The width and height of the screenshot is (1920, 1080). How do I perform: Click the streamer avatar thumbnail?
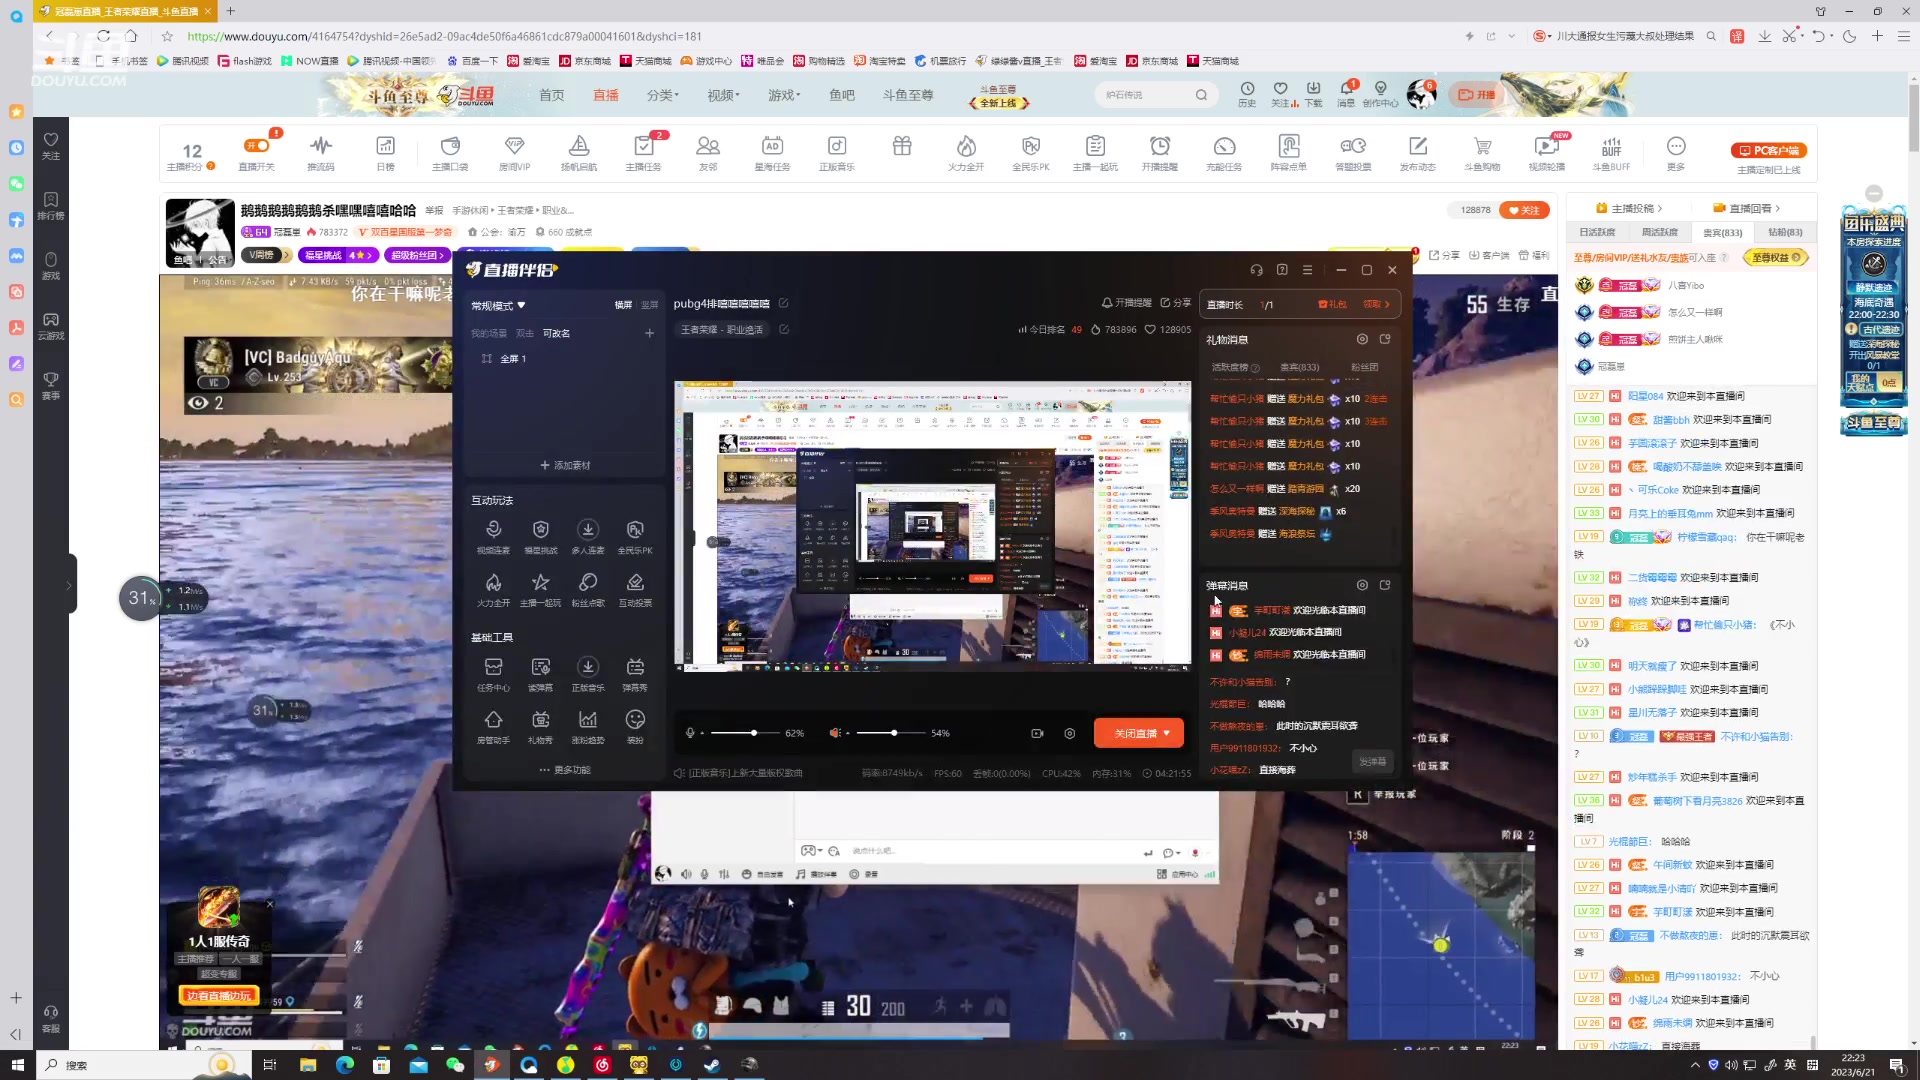[x=200, y=233]
